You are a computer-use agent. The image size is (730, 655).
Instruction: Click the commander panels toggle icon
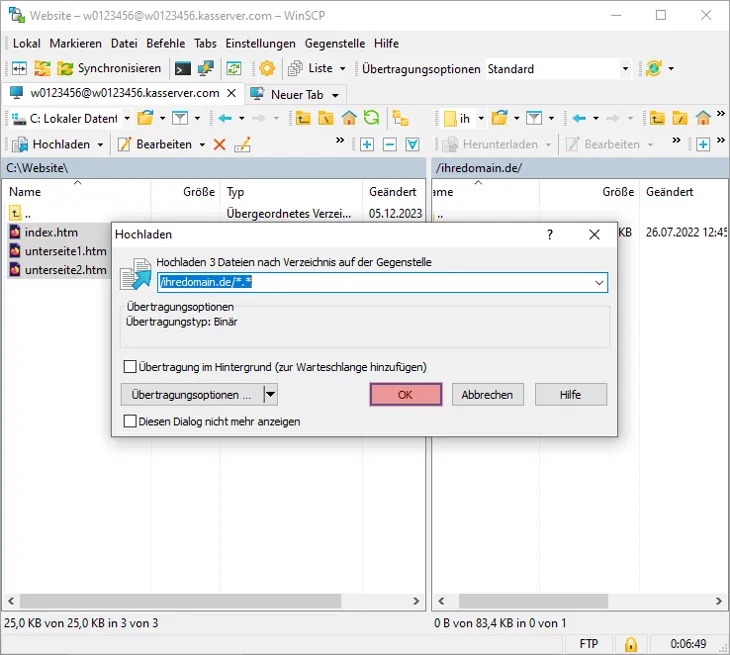tap(19, 68)
